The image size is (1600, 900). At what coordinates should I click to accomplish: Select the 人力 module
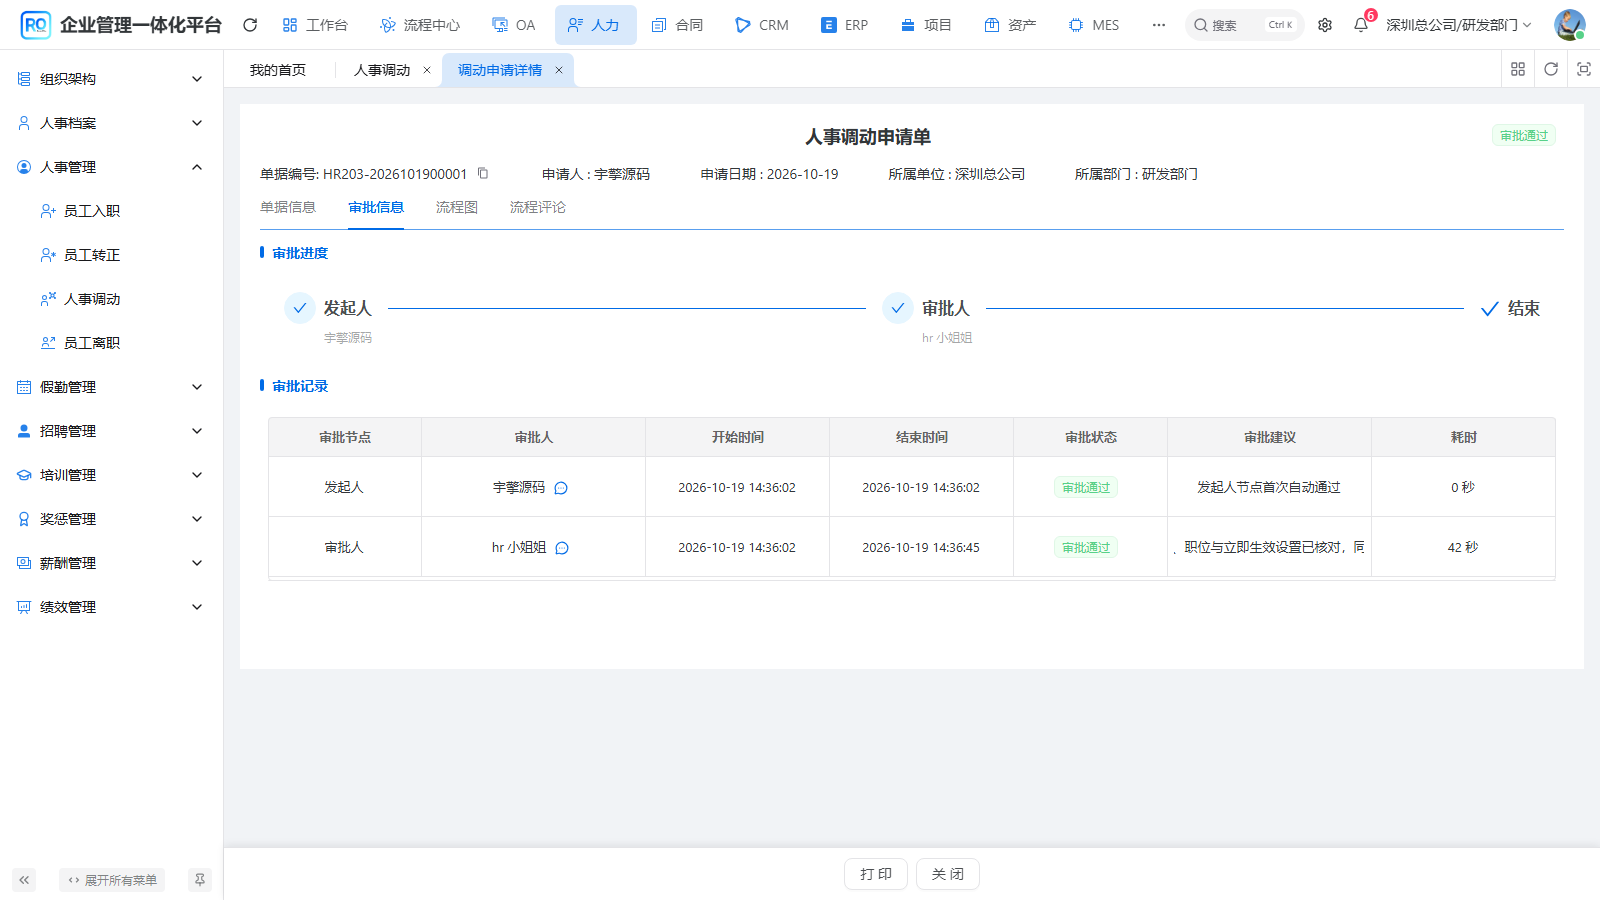[594, 25]
